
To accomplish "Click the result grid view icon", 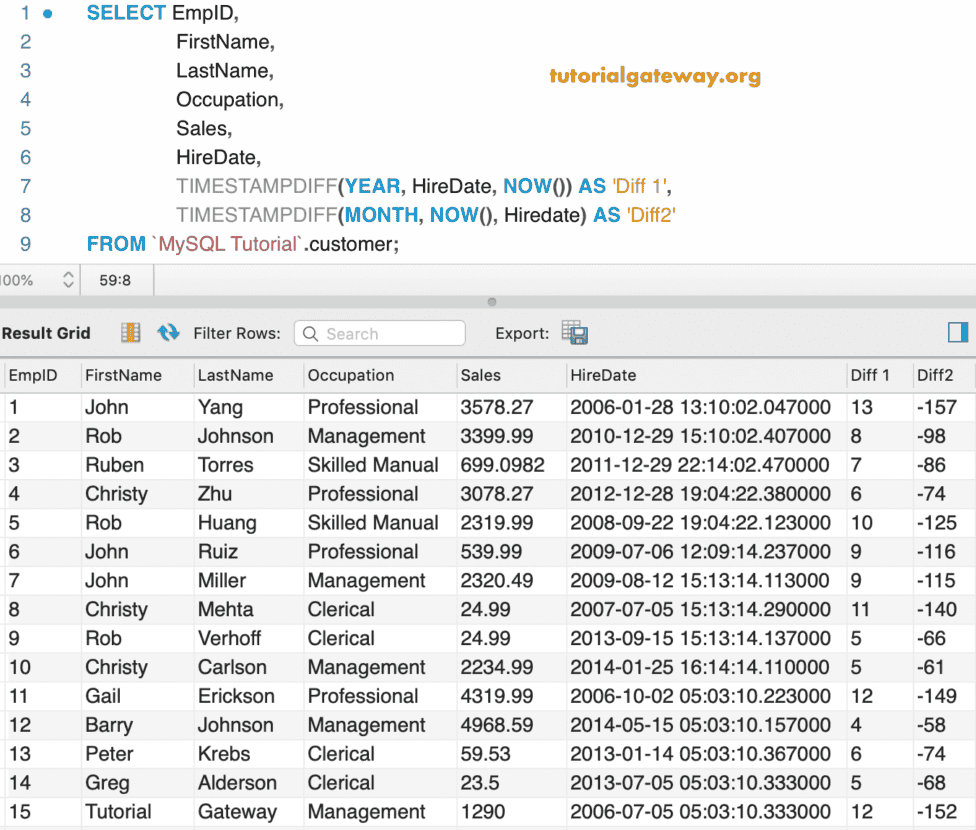I will 130,333.
